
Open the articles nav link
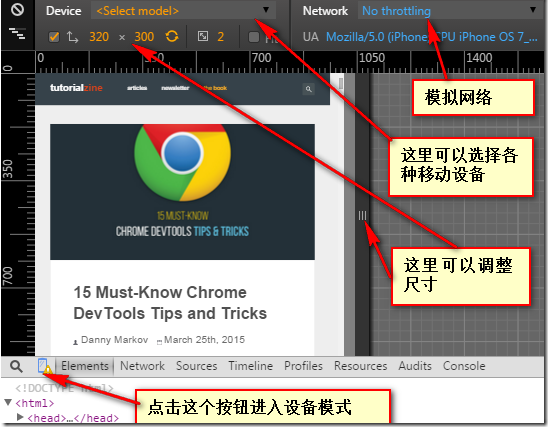[x=137, y=88]
